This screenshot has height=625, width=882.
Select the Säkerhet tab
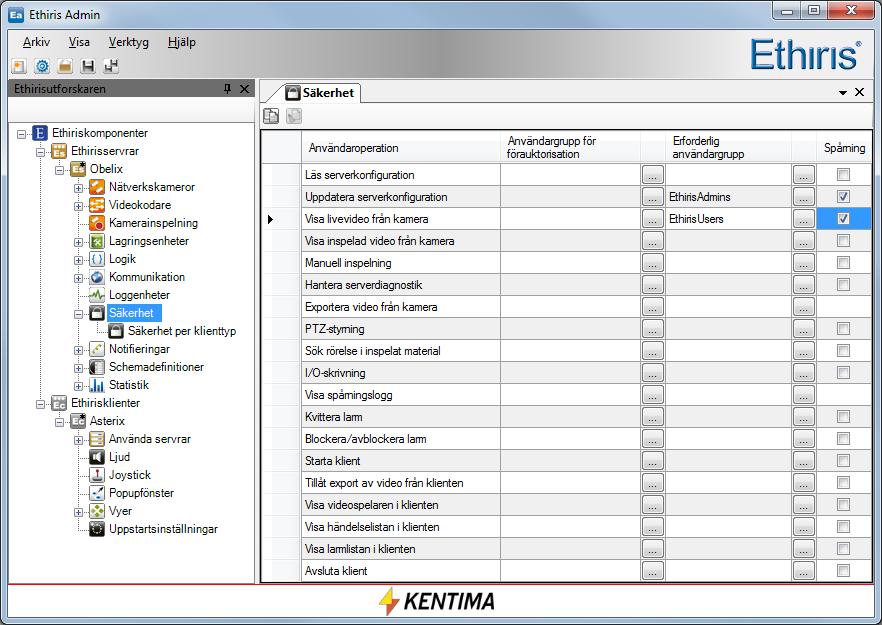[x=320, y=93]
